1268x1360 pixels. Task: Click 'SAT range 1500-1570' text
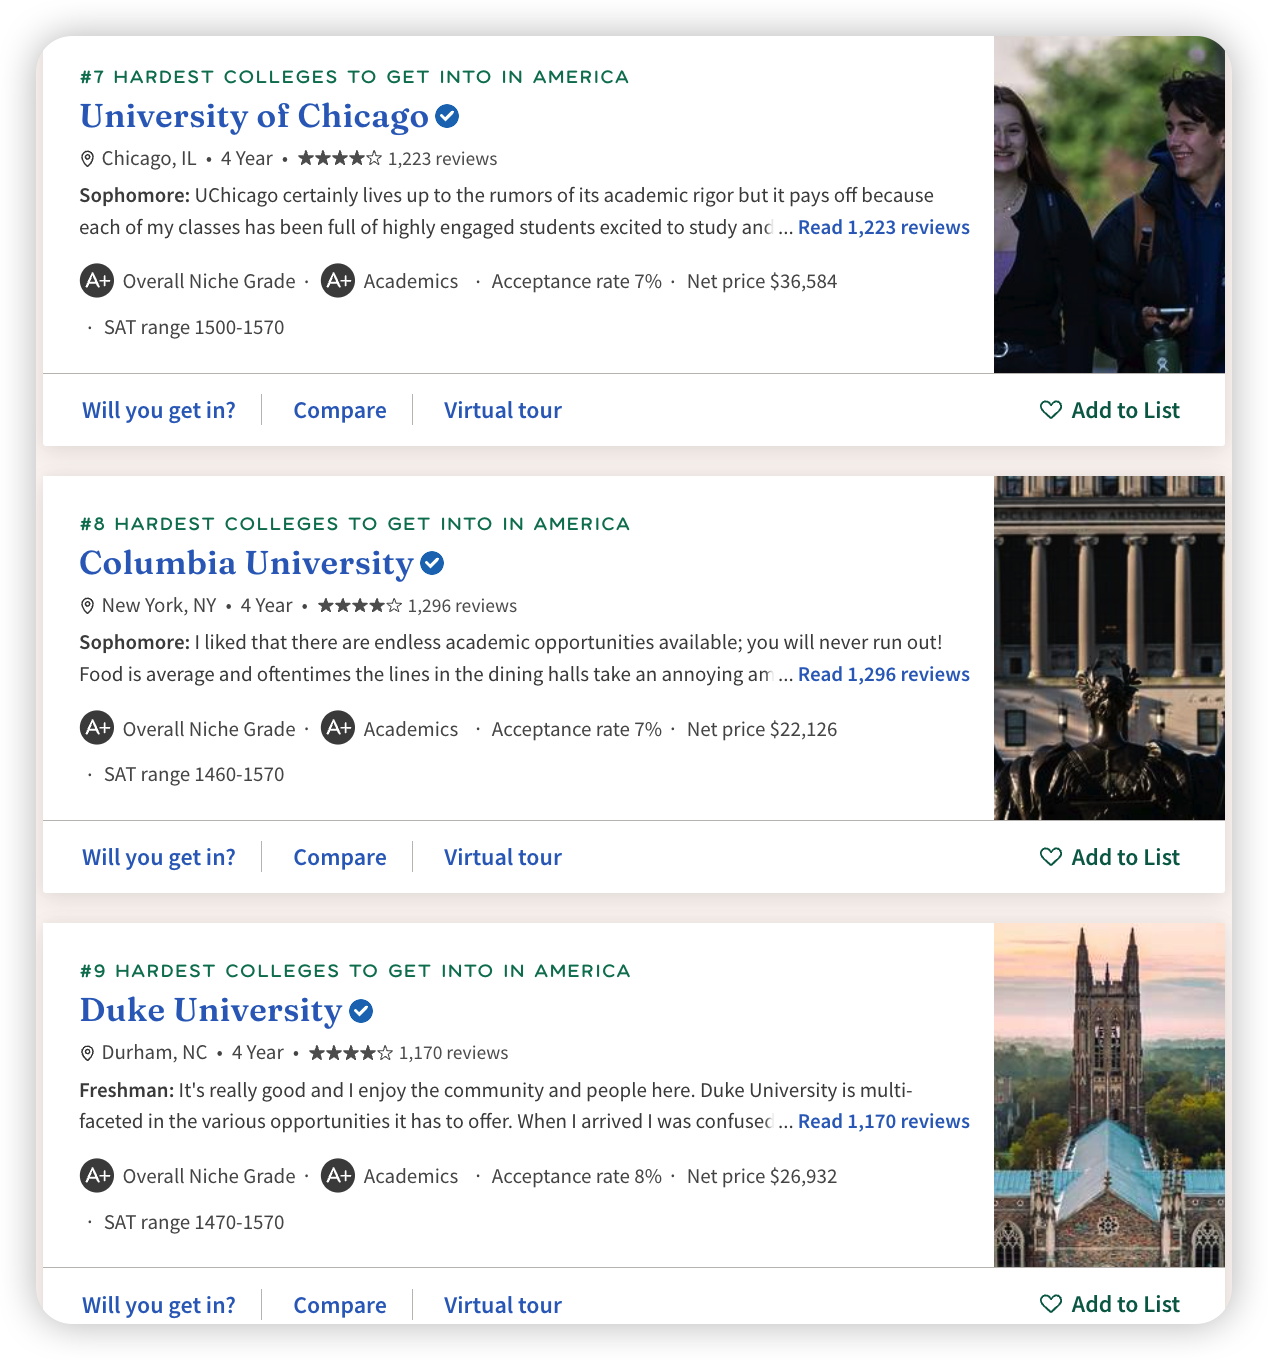click(x=194, y=328)
